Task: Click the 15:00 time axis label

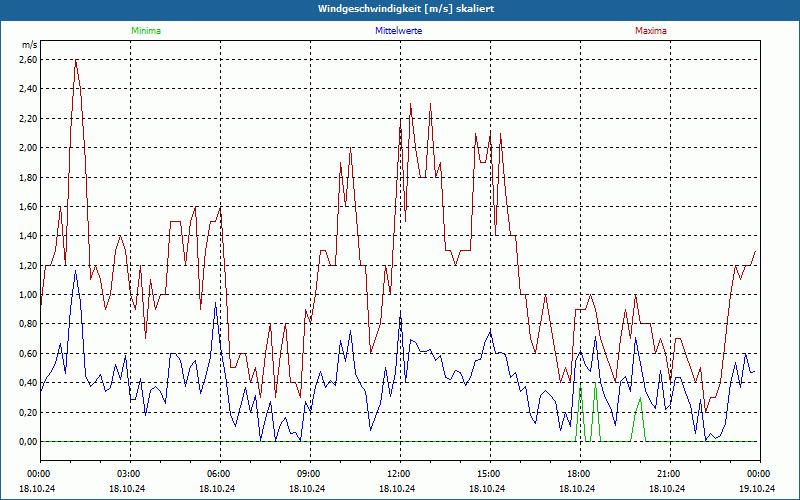Action: point(490,474)
